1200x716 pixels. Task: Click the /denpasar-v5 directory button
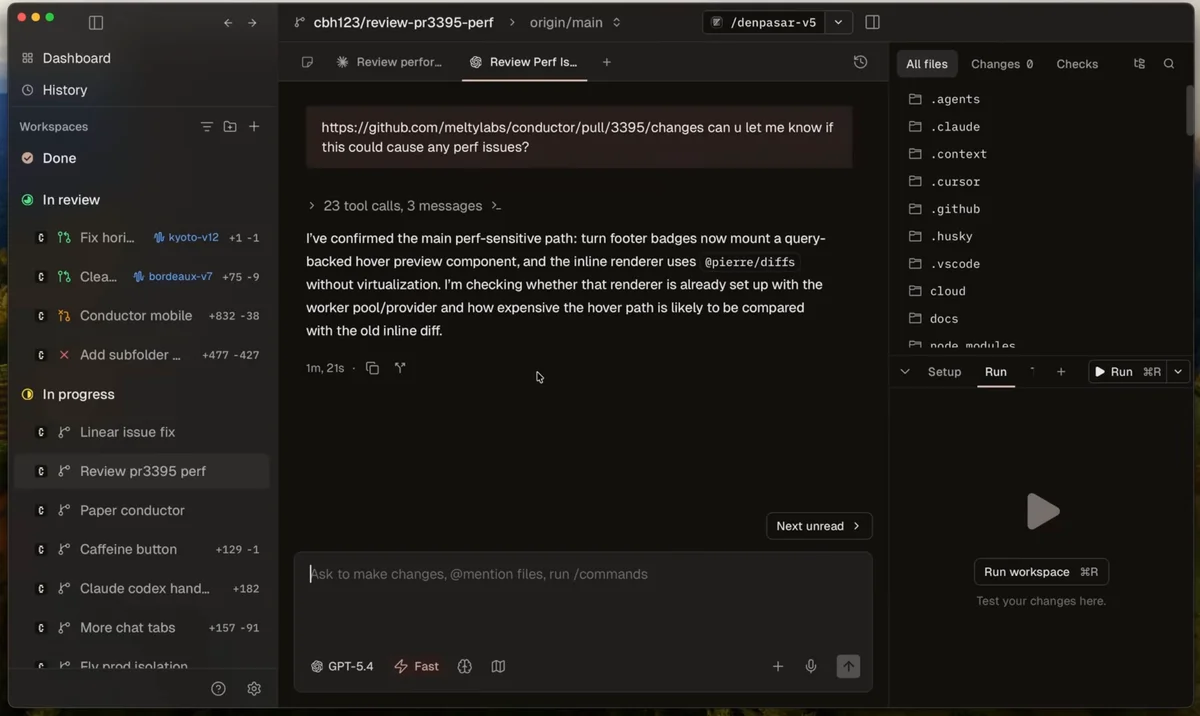(765, 22)
